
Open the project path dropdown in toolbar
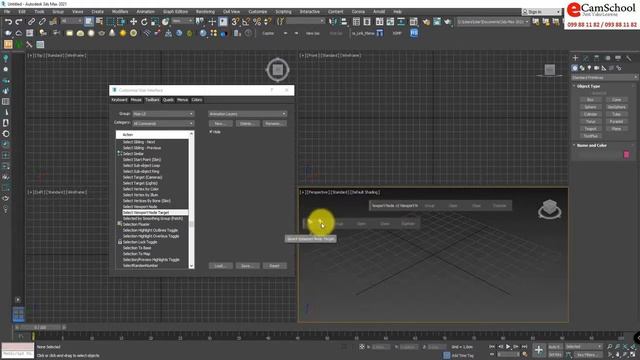pos(493,22)
